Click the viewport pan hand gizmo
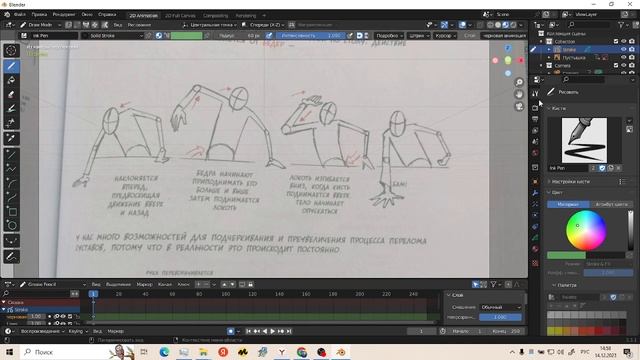640x360 pixels. click(x=519, y=94)
